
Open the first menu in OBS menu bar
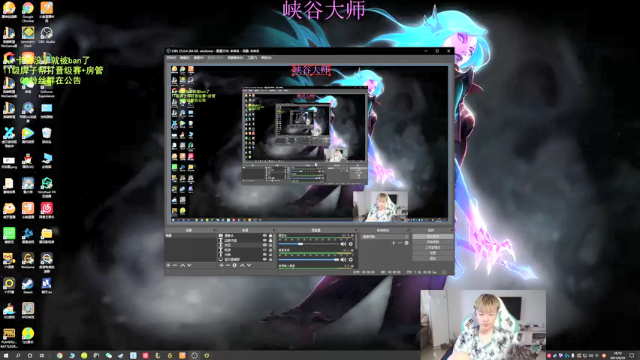pyautogui.click(x=171, y=58)
